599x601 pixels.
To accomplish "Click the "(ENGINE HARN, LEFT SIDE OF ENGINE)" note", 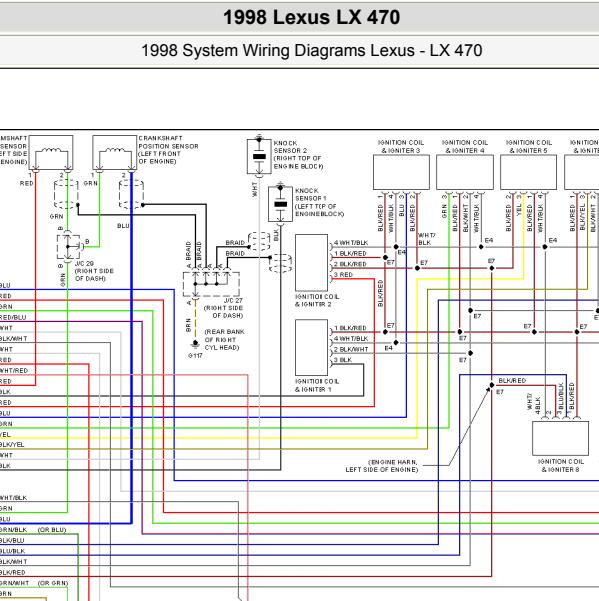I will click(x=382, y=466).
